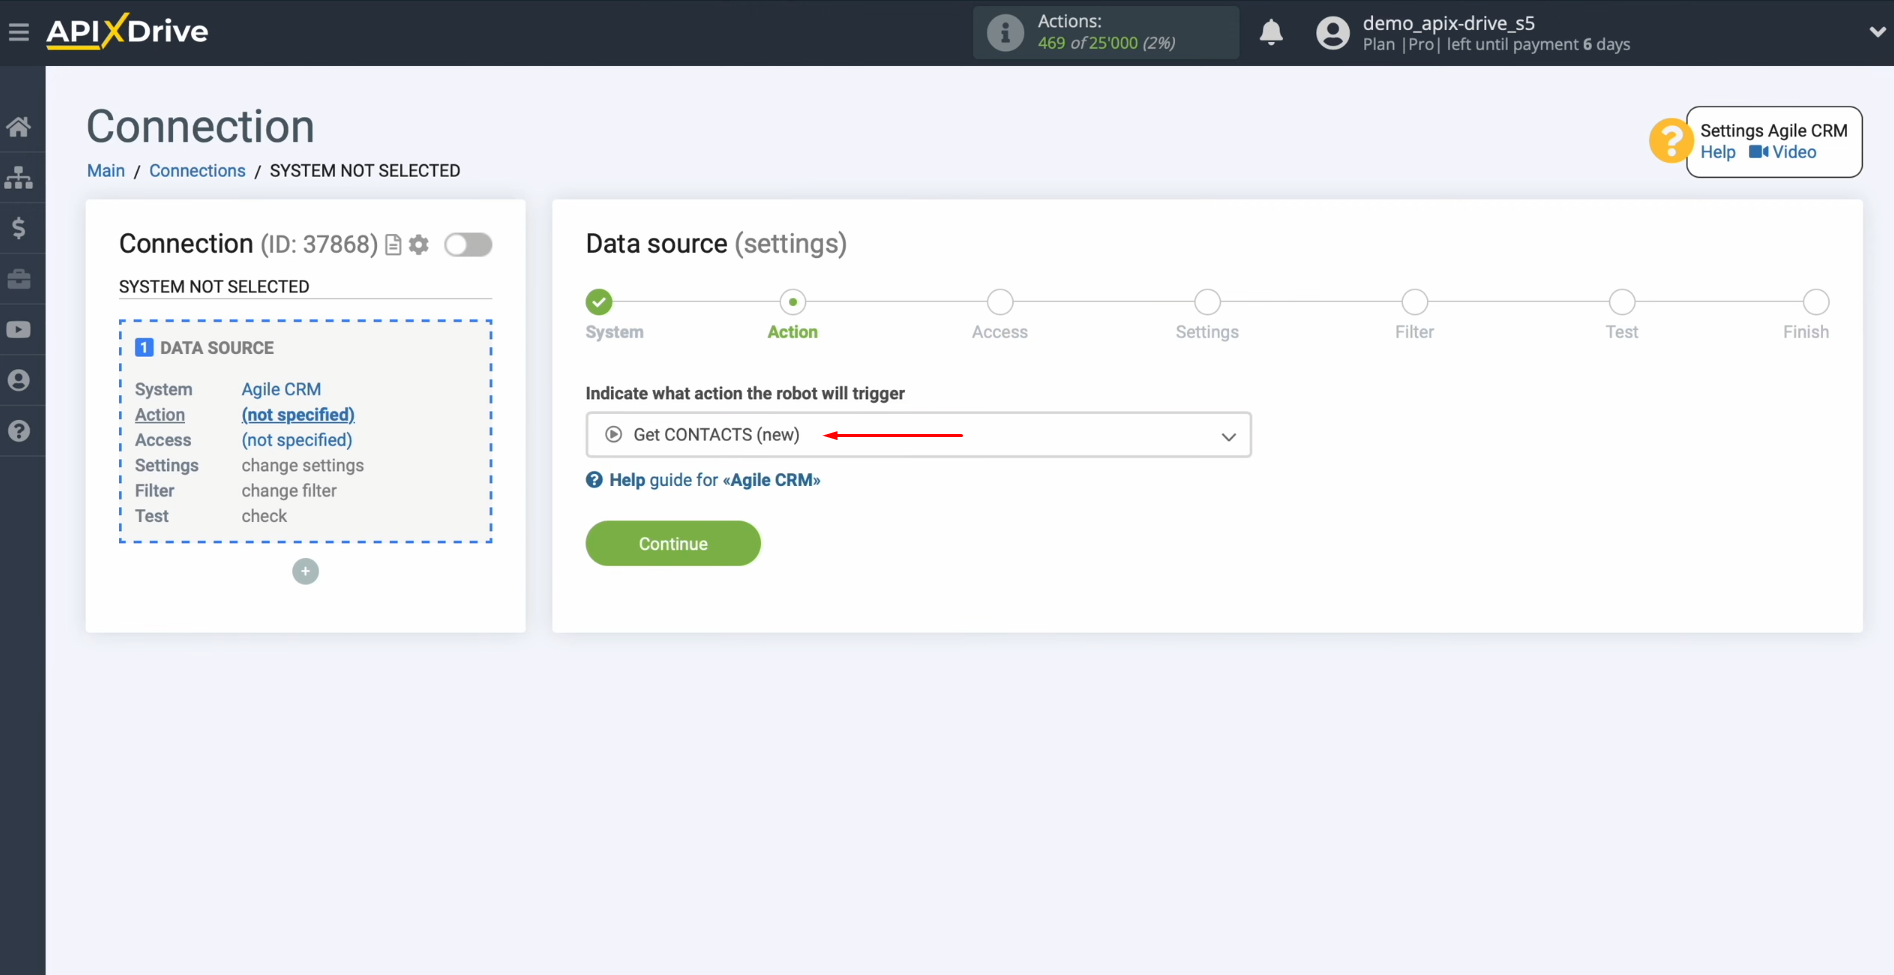The height and width of the screenshot is (975, 1894).
Task: Enable the connection on/off switch
Action: click(467, 244)
